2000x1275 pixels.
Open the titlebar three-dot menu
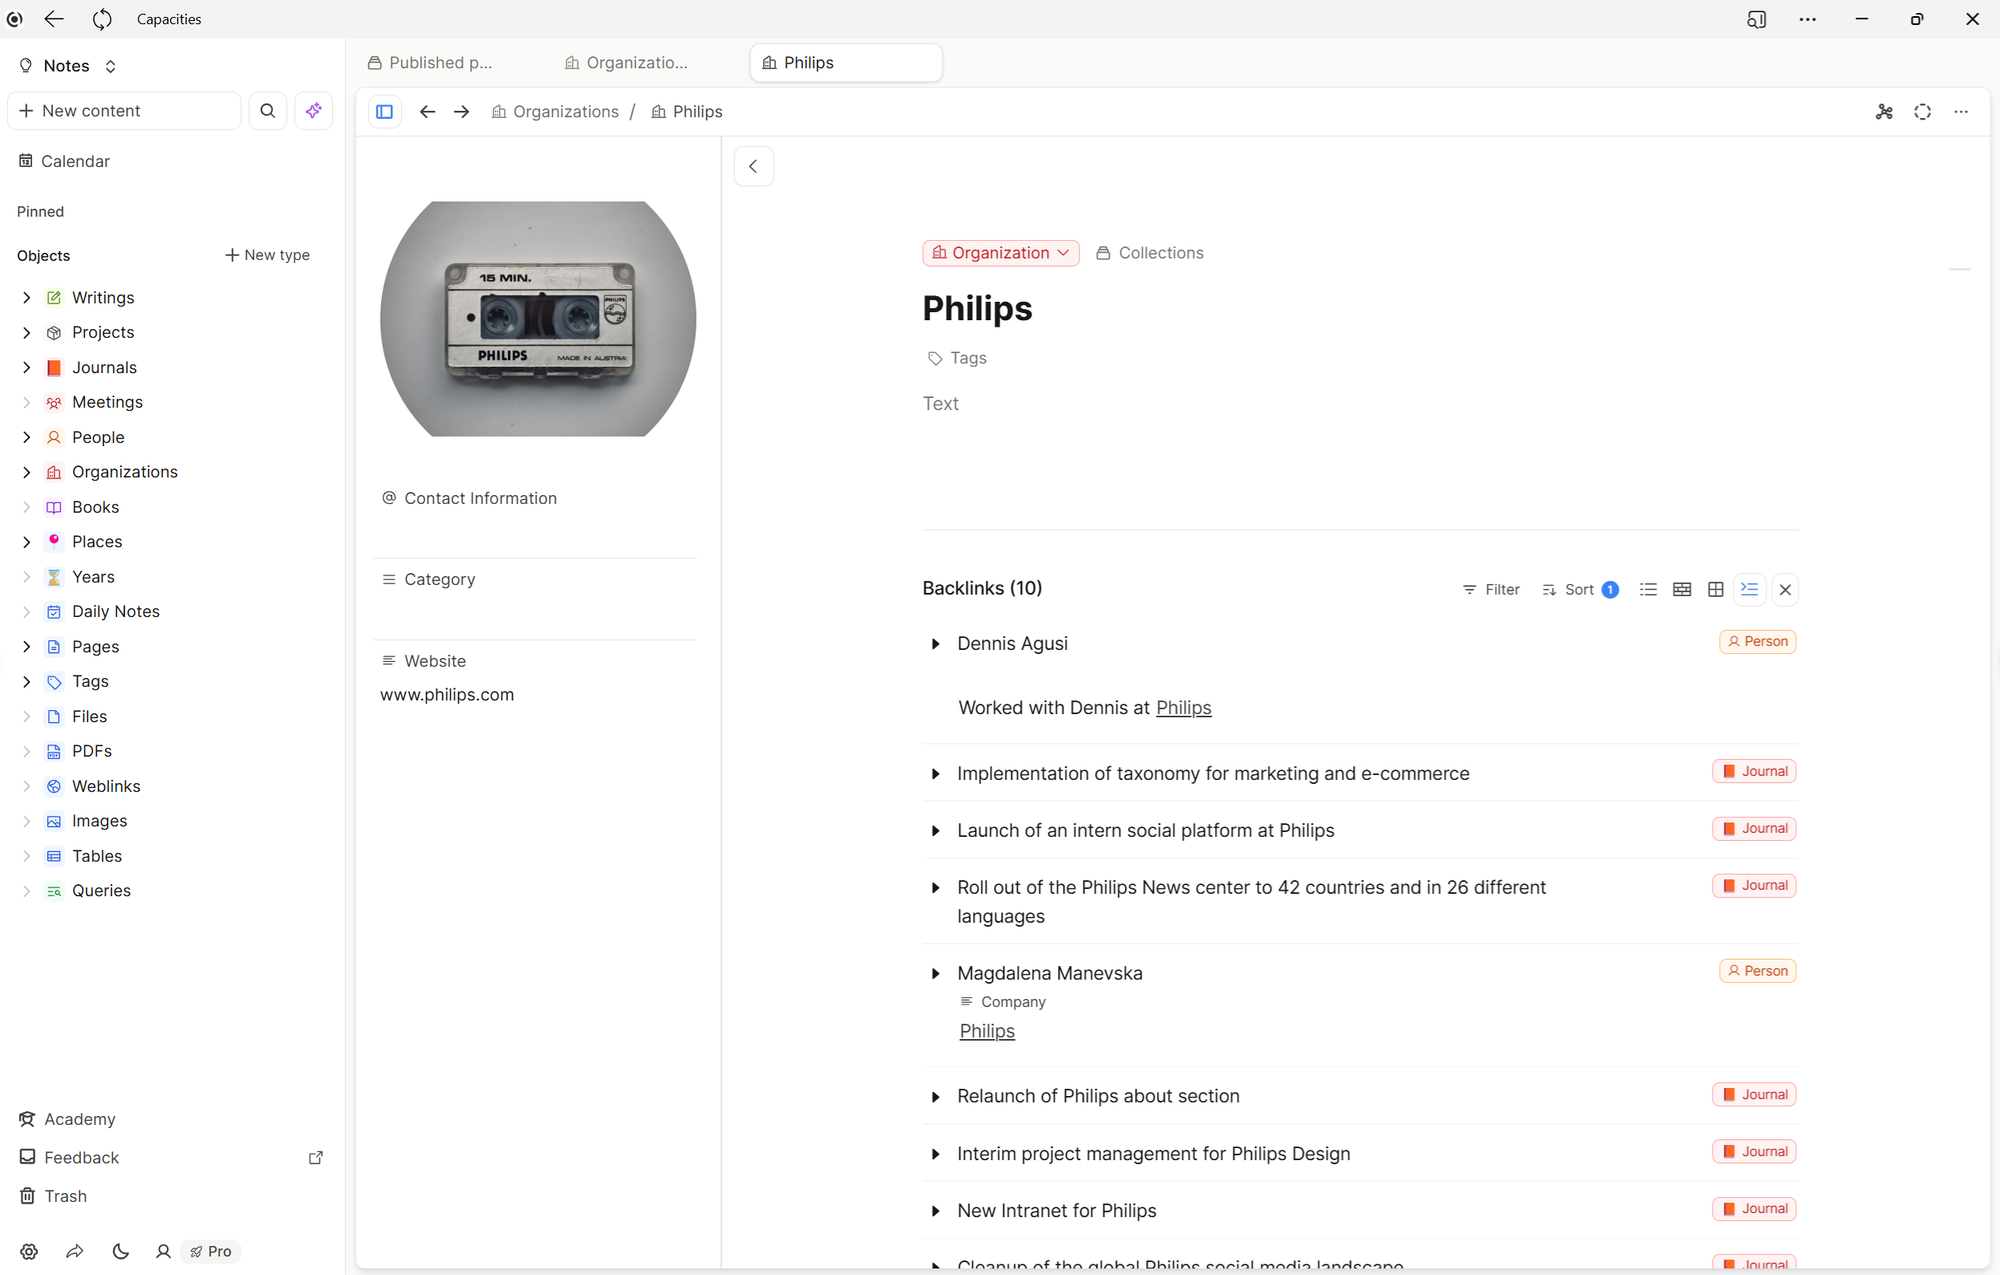click(1807, 19)
